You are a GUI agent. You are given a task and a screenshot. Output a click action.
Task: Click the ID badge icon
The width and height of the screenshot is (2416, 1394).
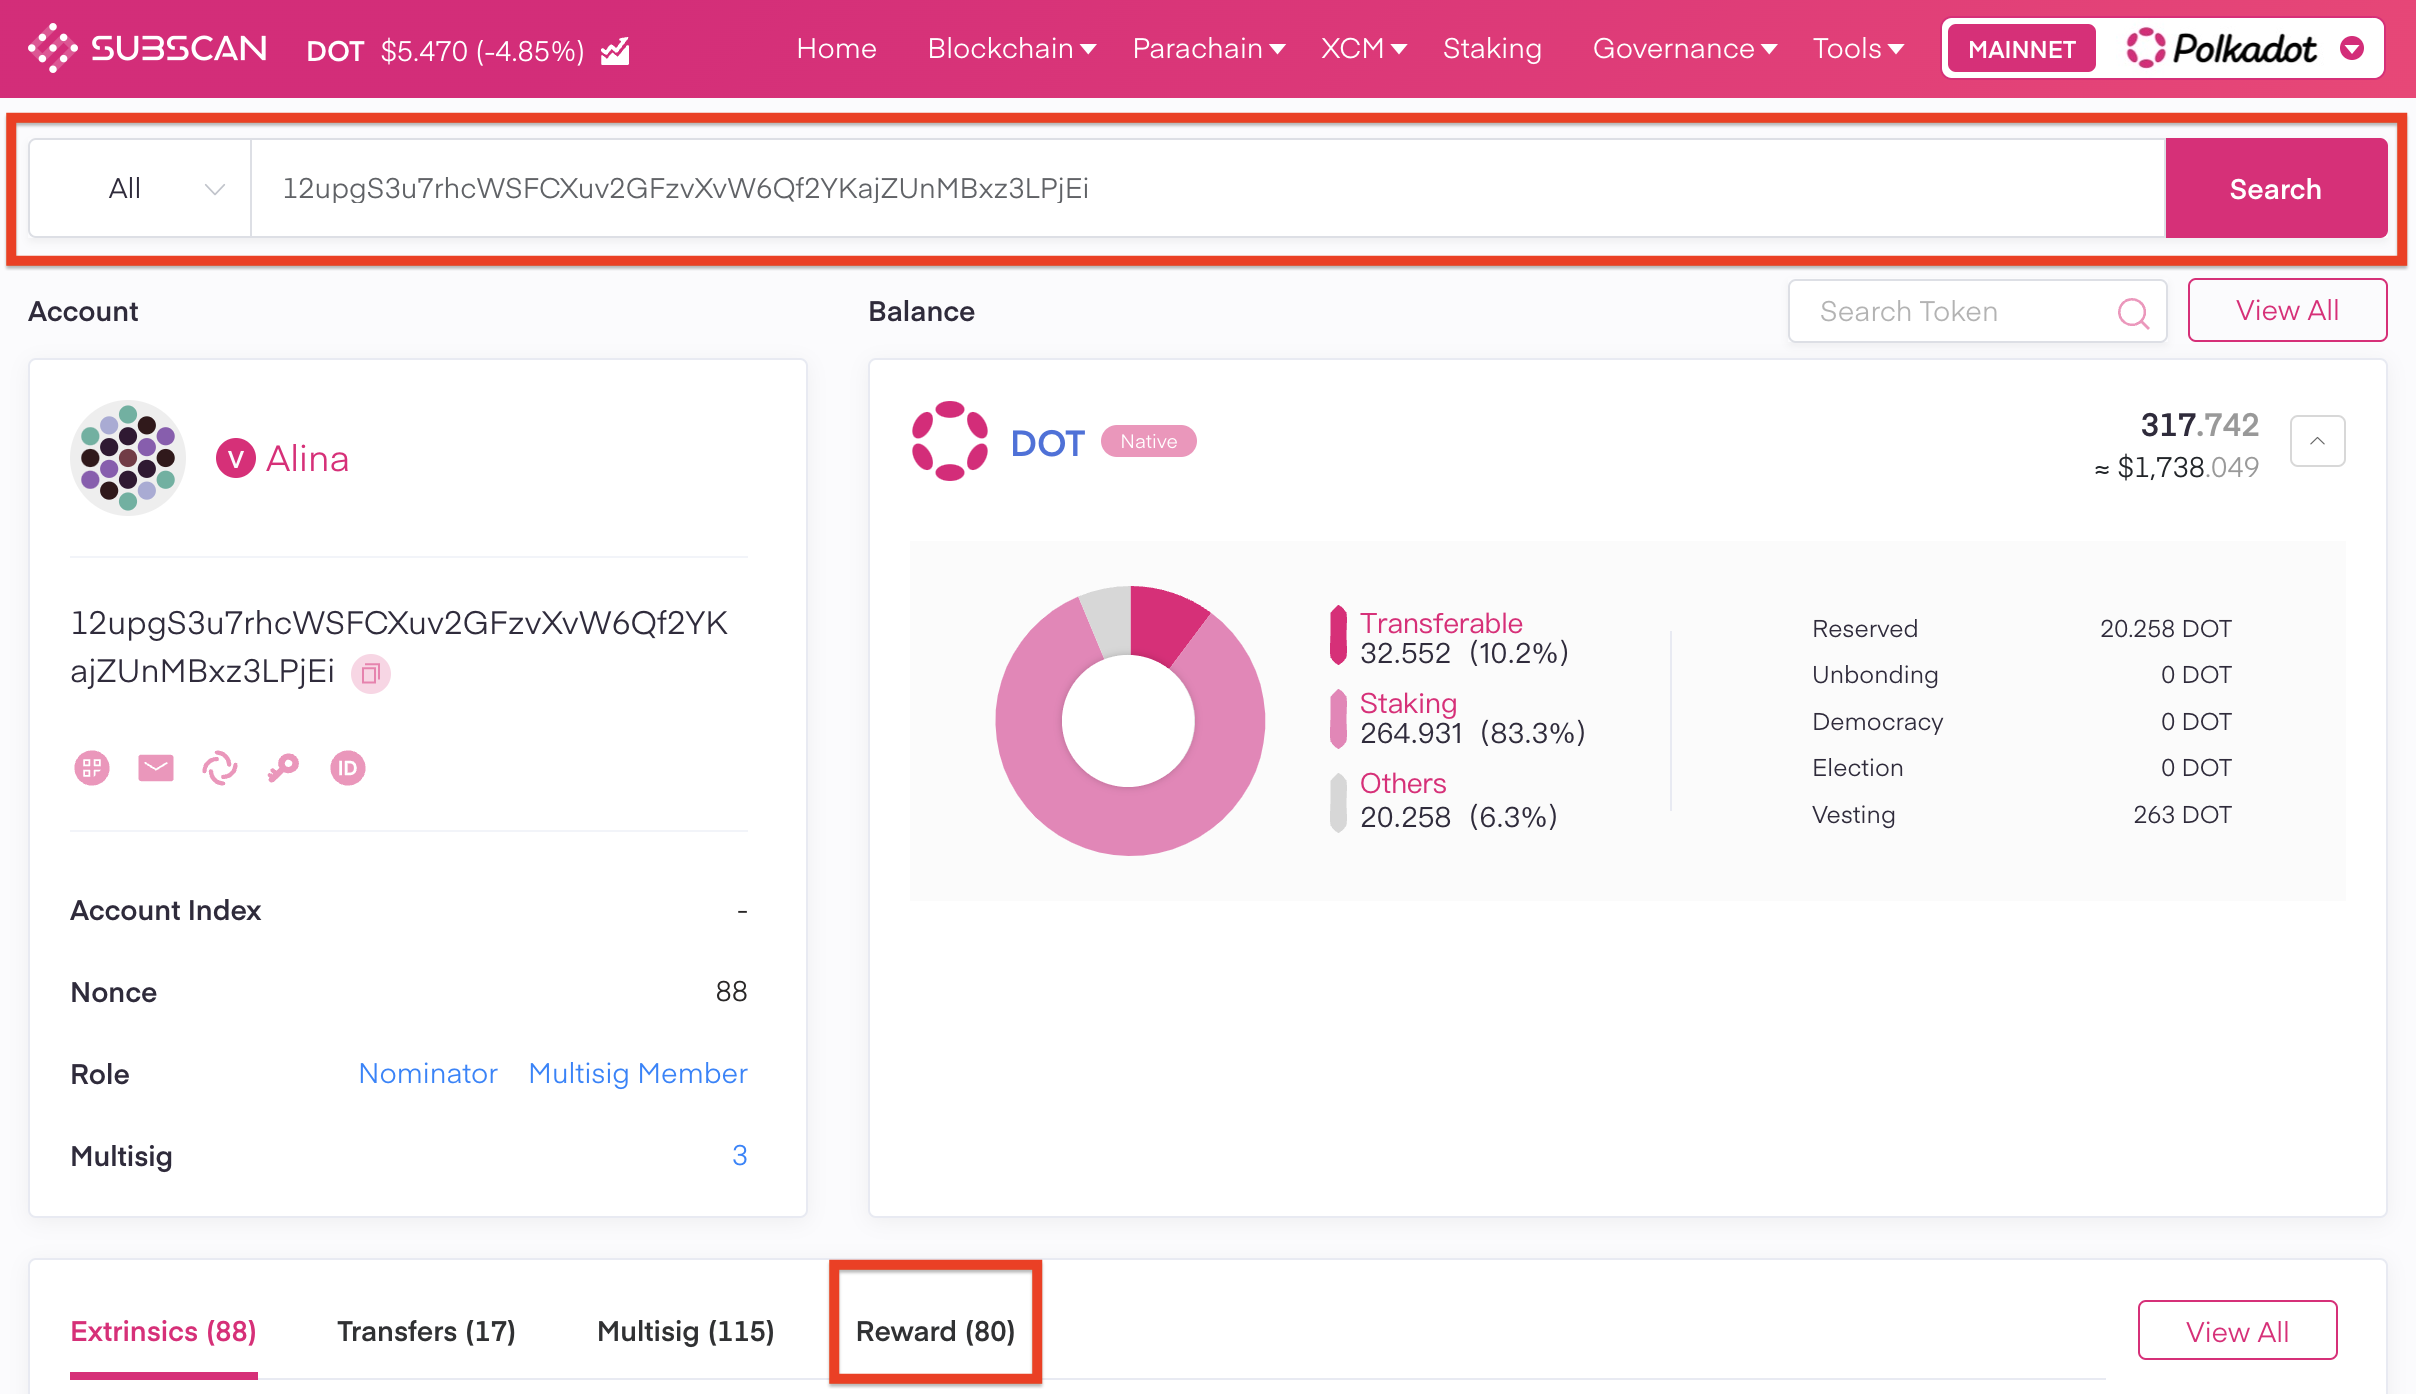pos(348,768)
